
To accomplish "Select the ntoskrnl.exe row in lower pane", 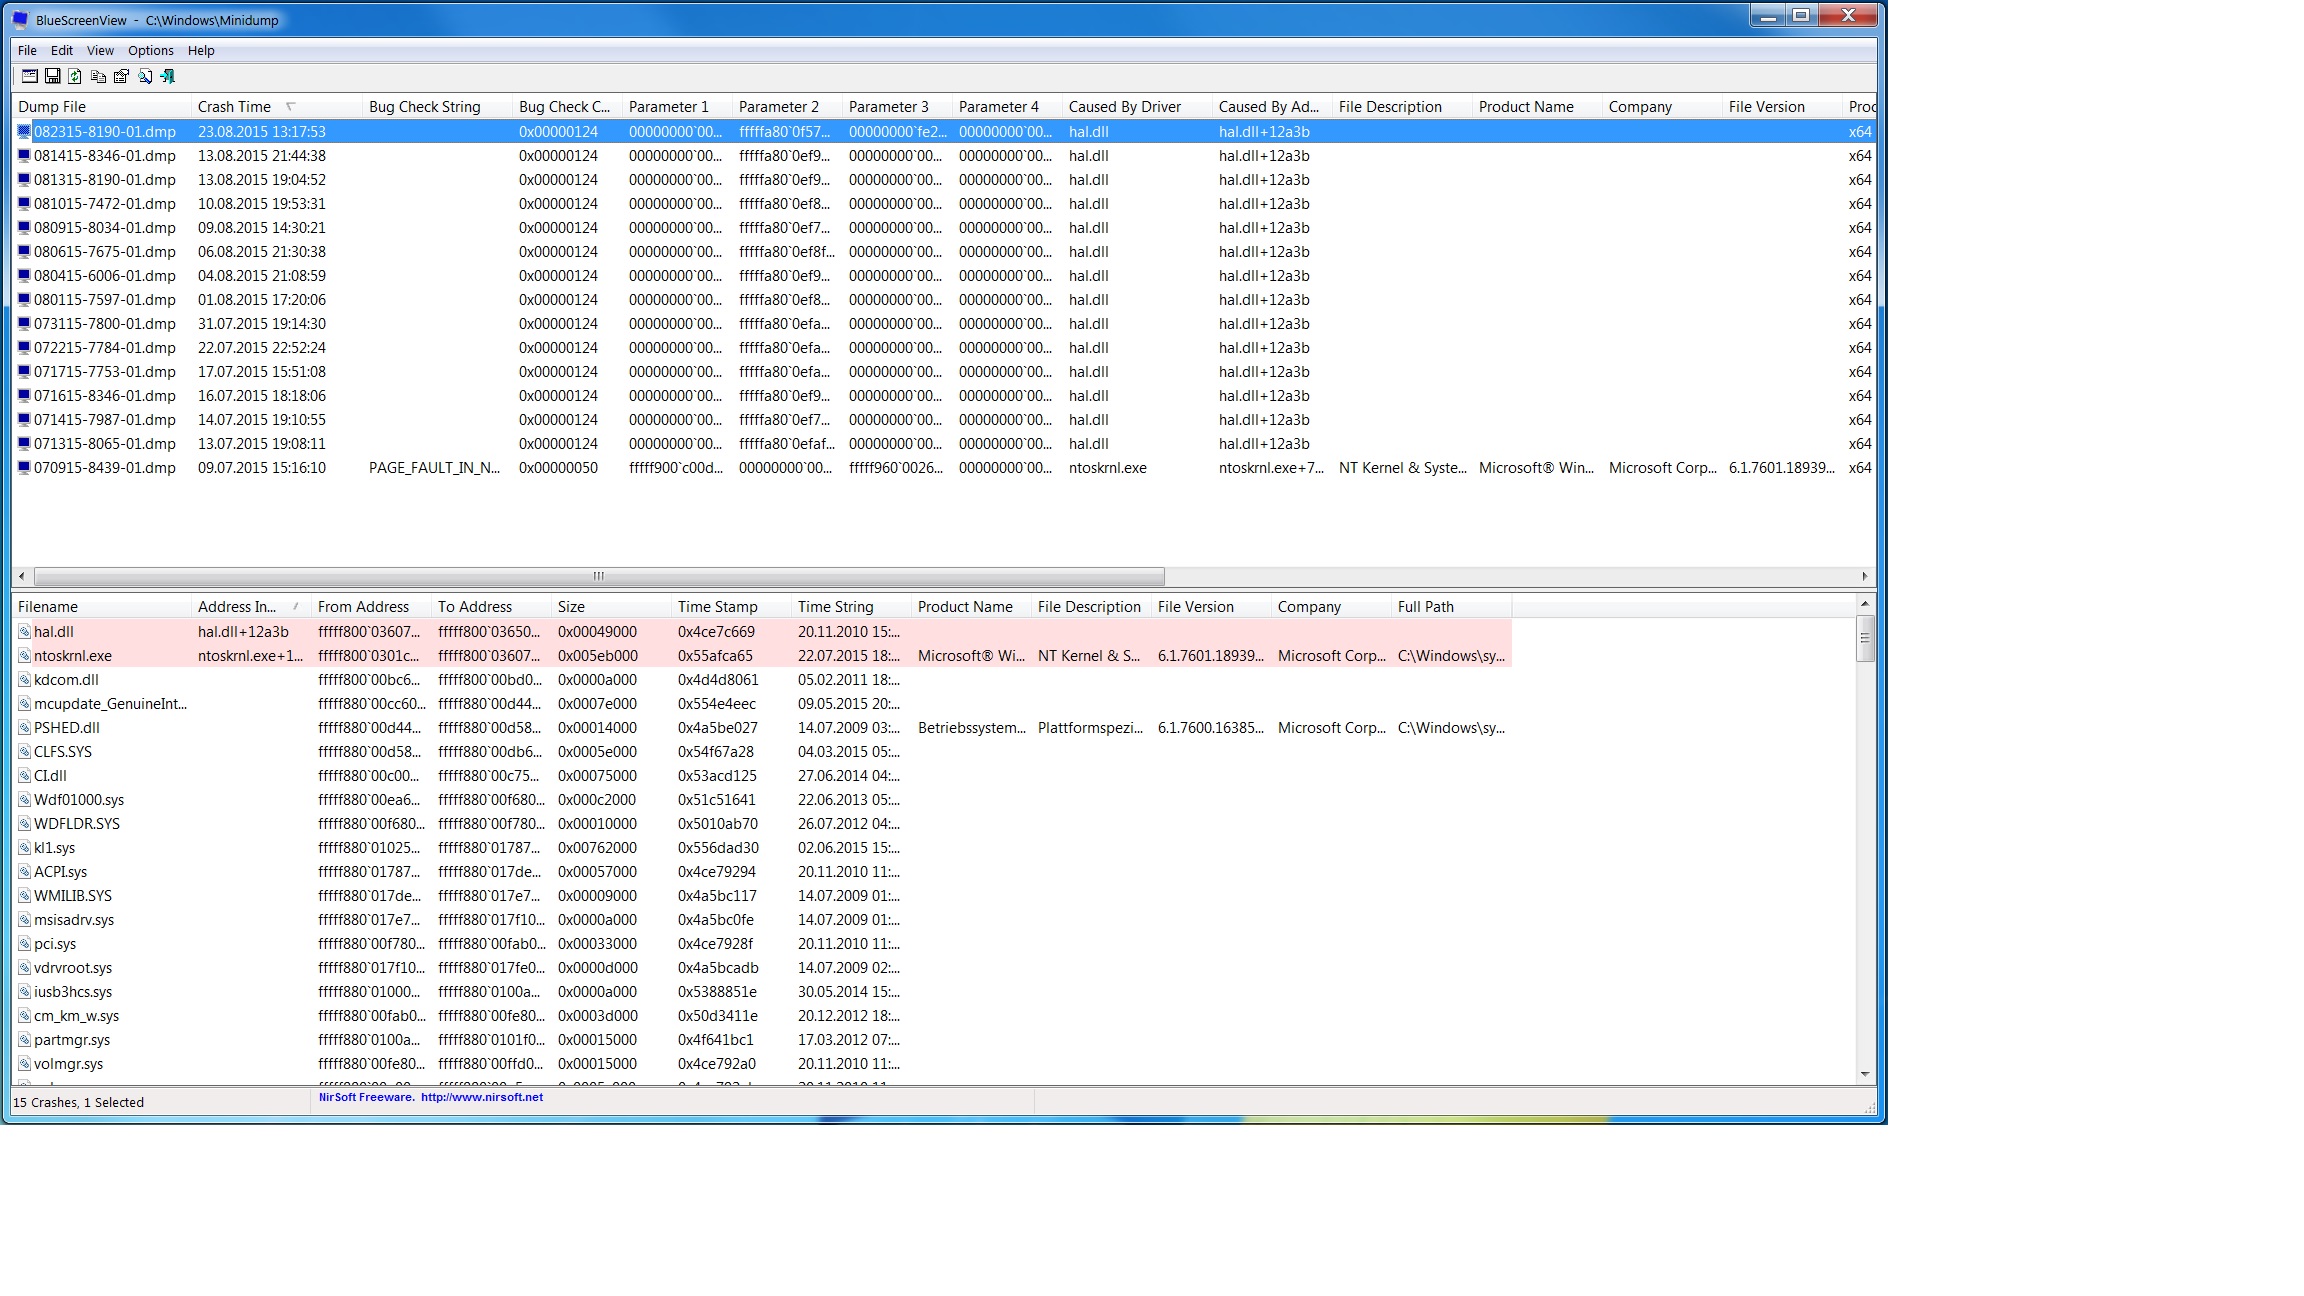I will click(72, 656).
